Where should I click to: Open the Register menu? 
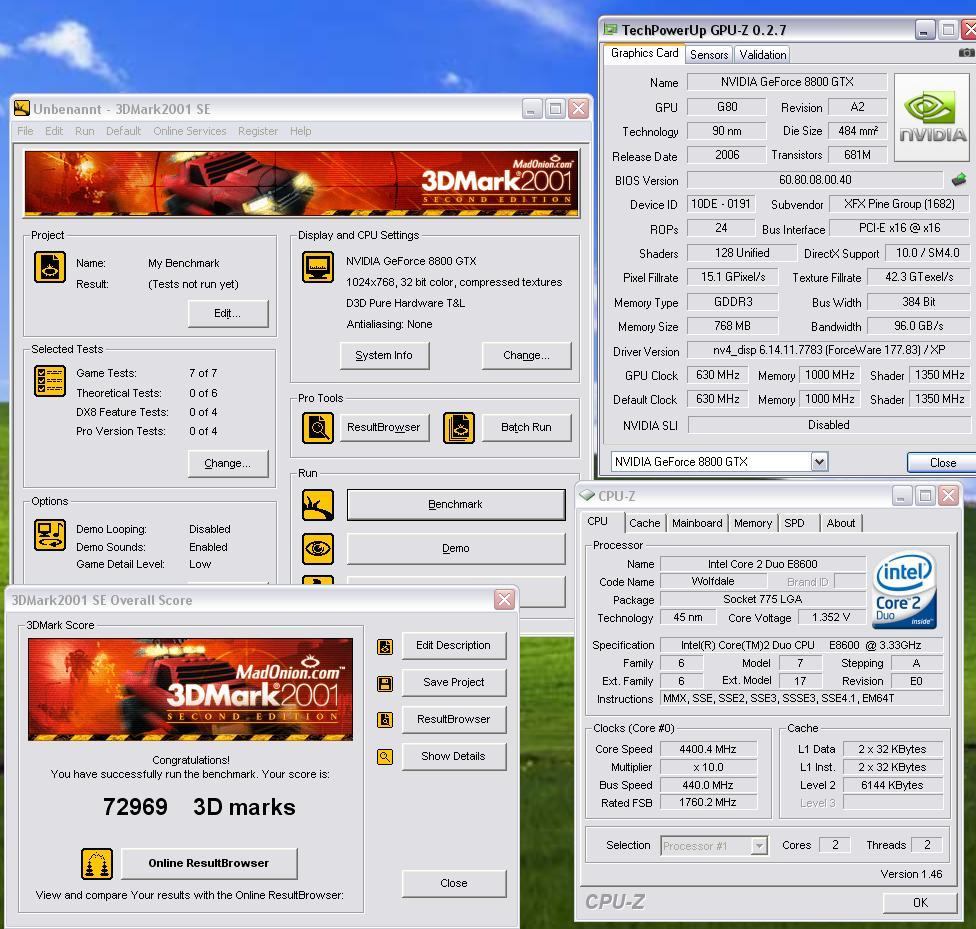tap(258, 131)
